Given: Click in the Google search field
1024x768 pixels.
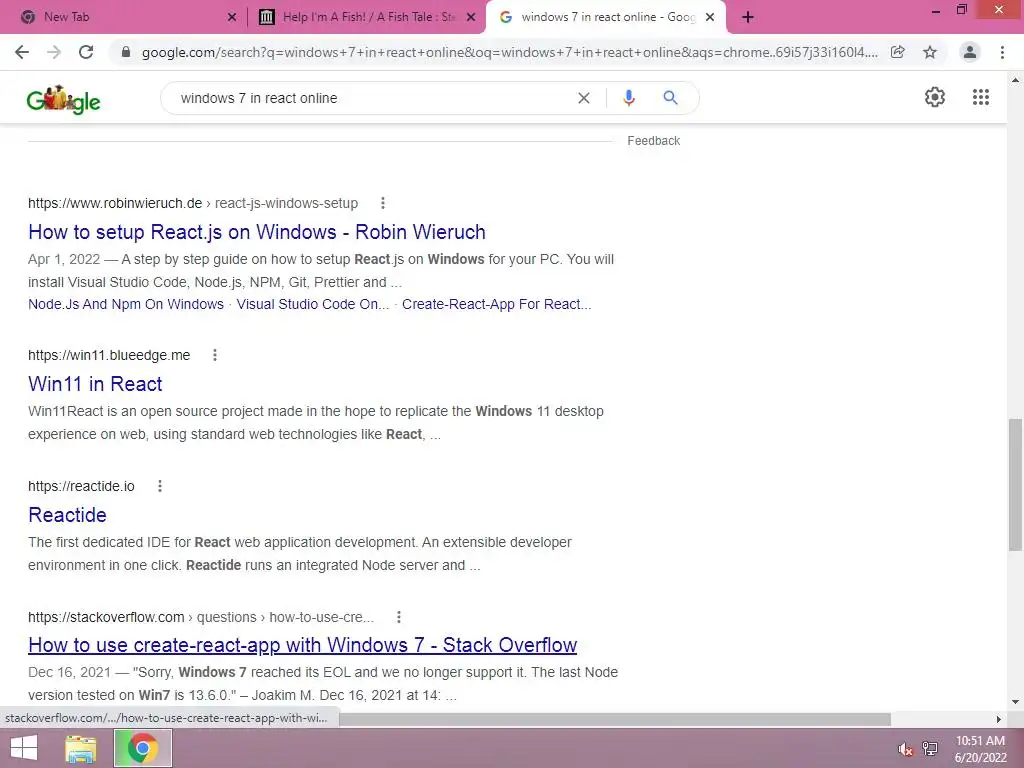Looking at the screenshot, I should [x=372, y=98].
